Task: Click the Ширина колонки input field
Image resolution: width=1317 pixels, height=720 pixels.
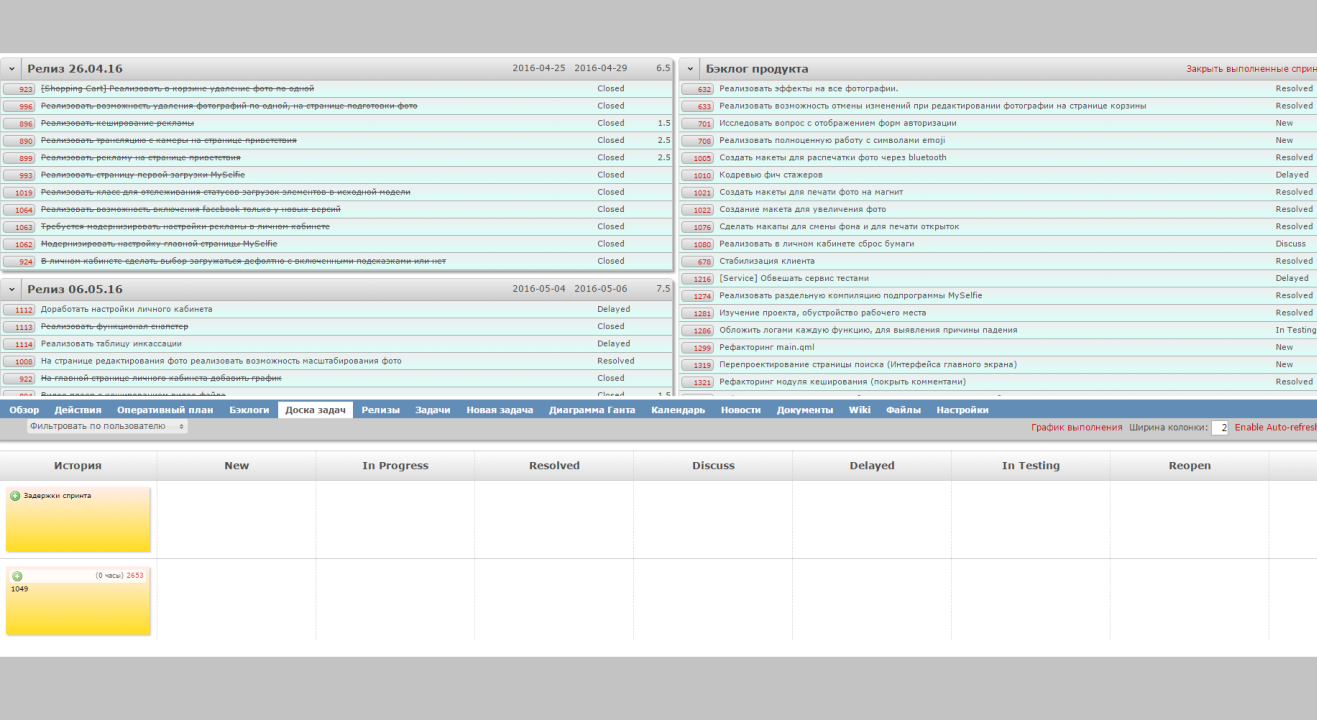Action: pos(1220,427)
